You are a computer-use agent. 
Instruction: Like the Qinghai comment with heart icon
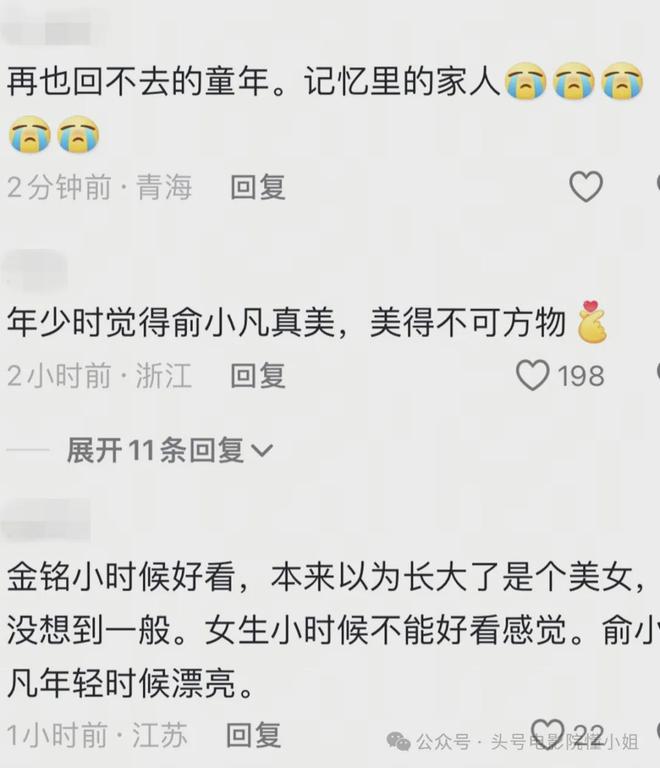coord(586,187)
